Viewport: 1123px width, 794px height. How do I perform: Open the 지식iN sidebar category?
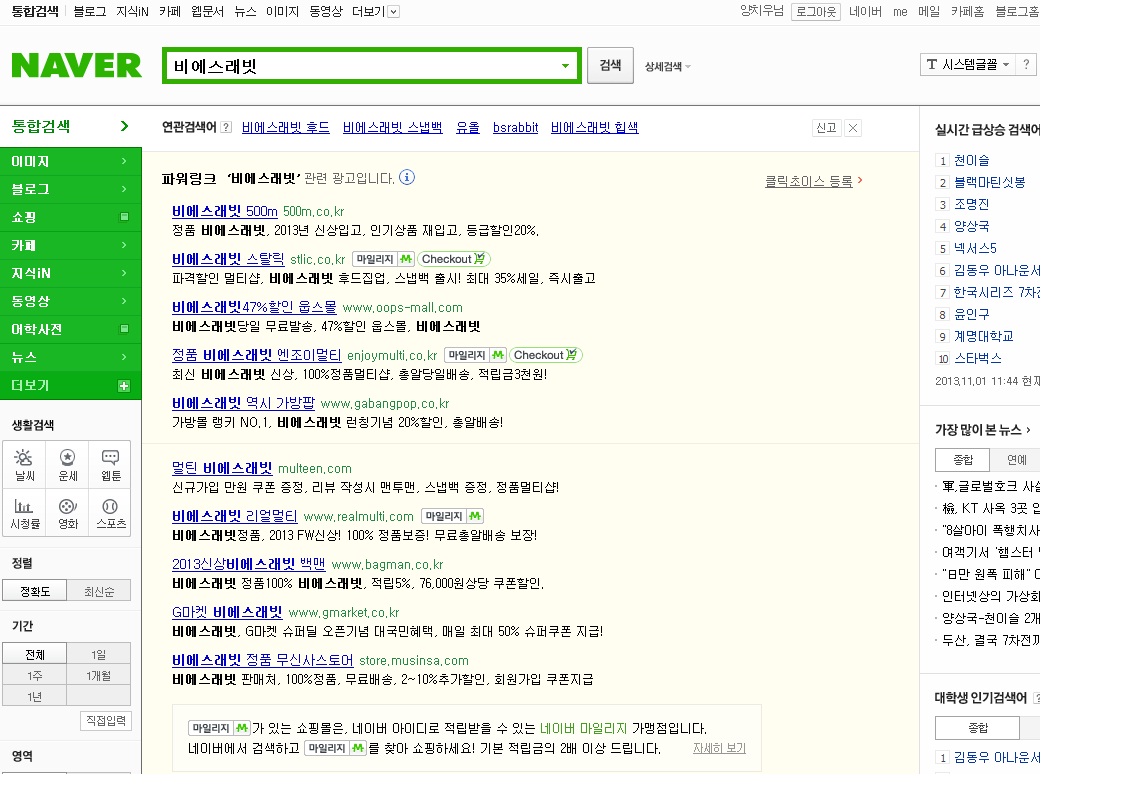coord(71,273)
